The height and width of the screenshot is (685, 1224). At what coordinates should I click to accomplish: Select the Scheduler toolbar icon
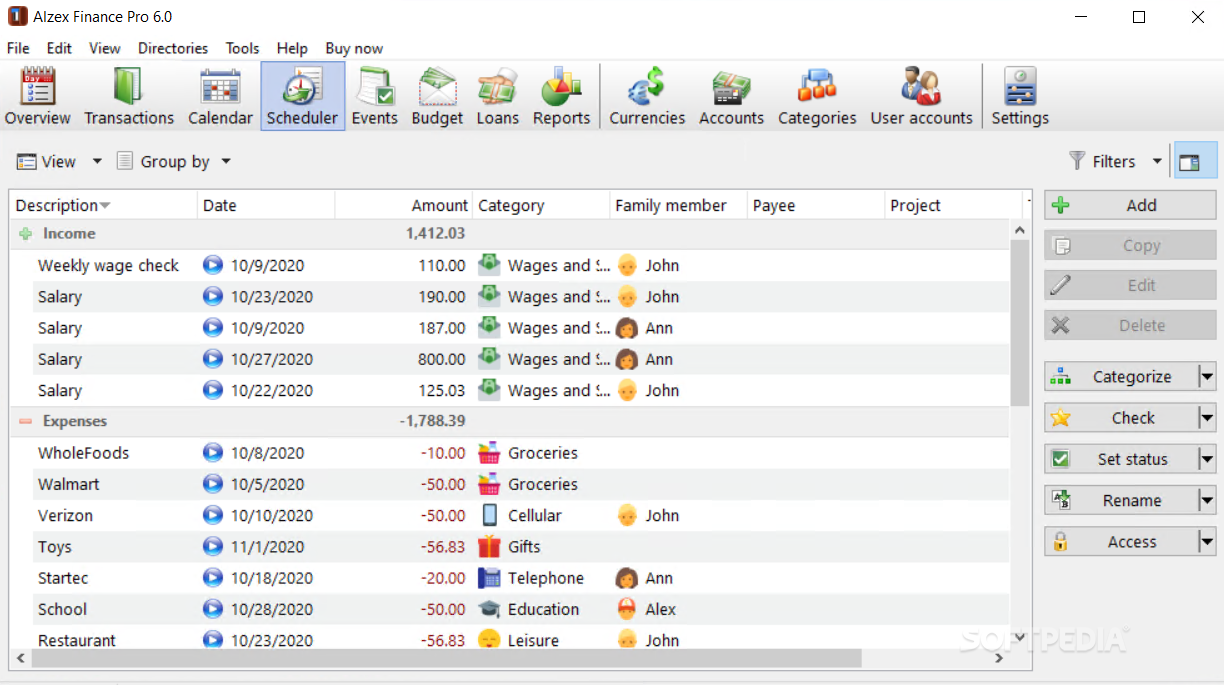303,96
